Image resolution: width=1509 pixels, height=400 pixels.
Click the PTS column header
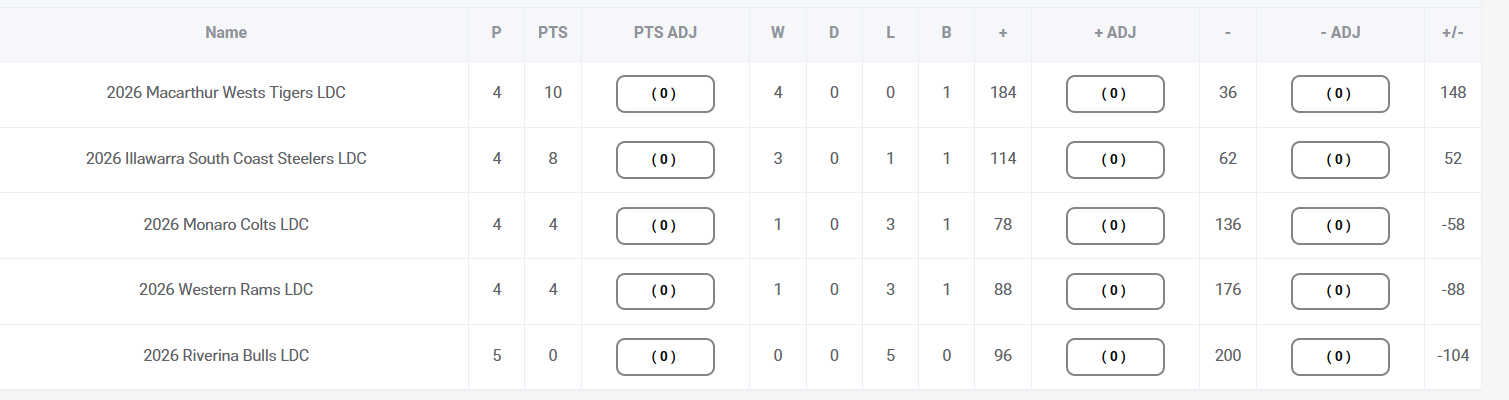[x=552, y=32]
